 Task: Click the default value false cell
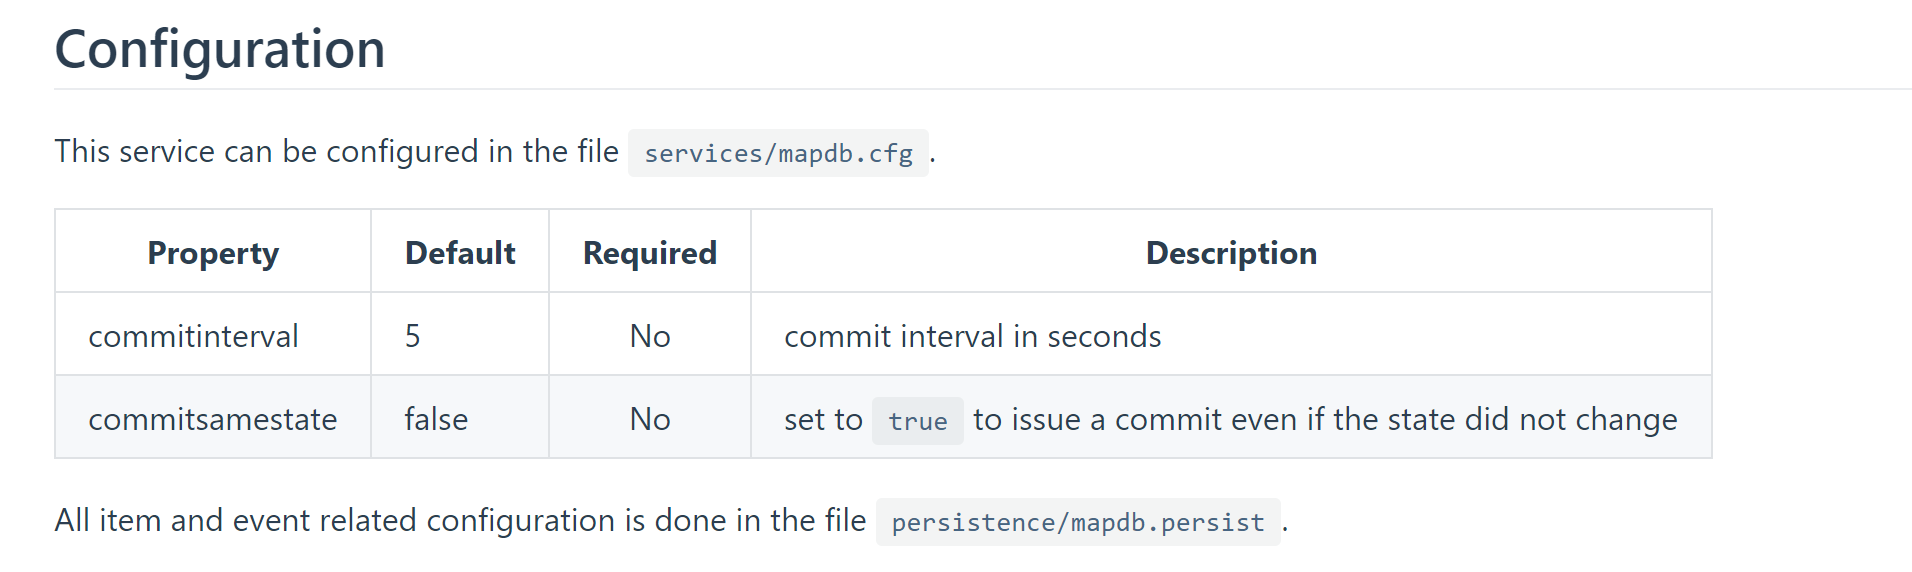coord(460,418)
